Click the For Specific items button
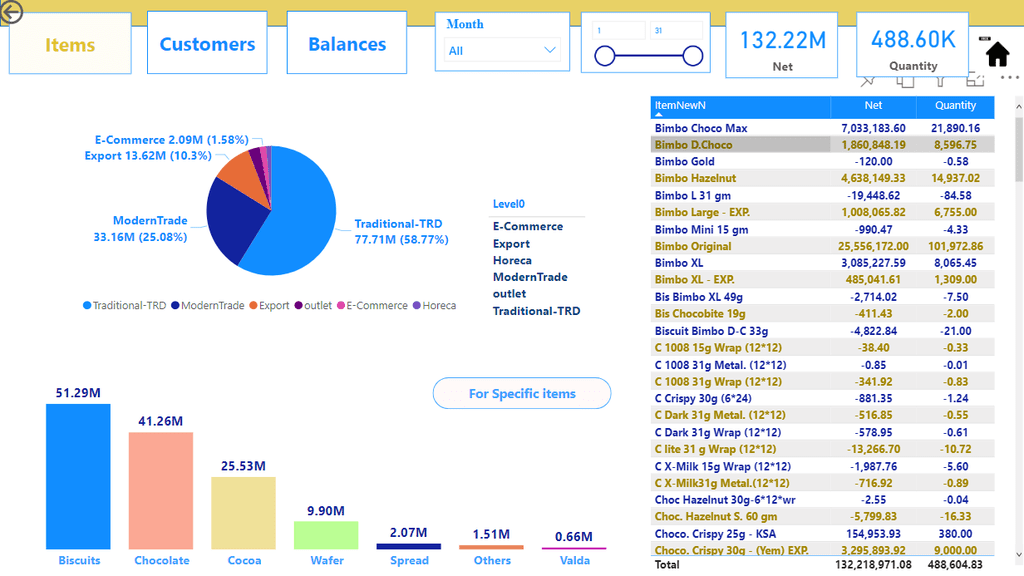This screenshot has width=1024, height=576. click(522, 394)
